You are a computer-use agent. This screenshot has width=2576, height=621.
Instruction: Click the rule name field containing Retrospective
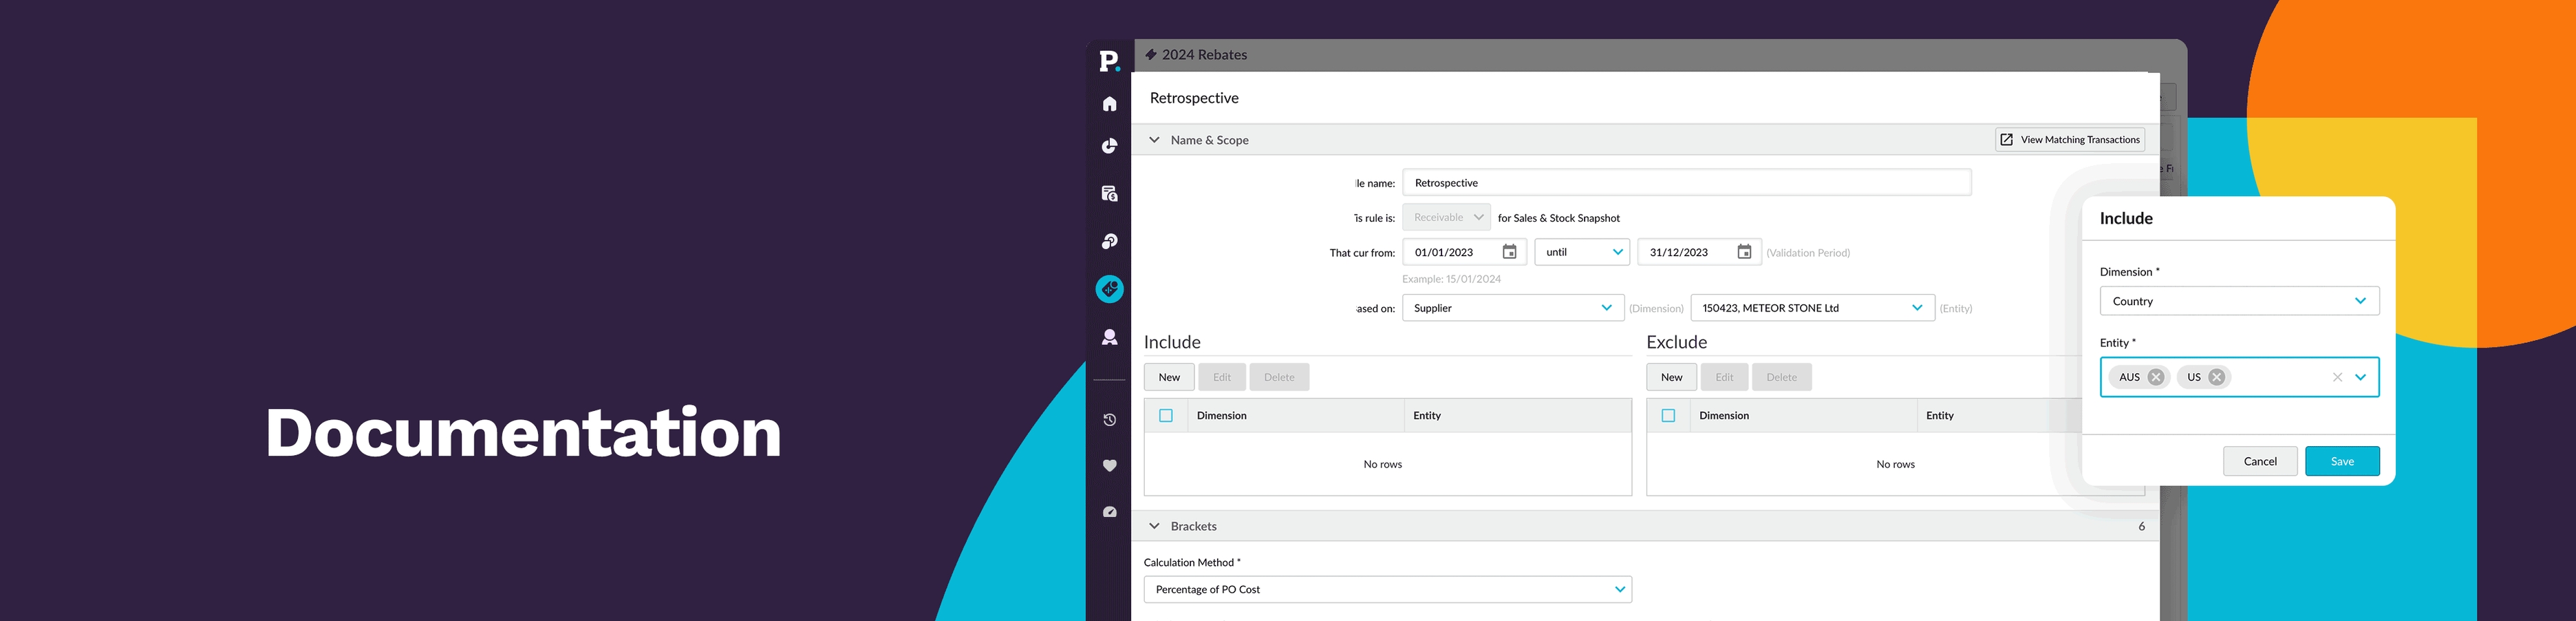click(x=1686, y=183)
